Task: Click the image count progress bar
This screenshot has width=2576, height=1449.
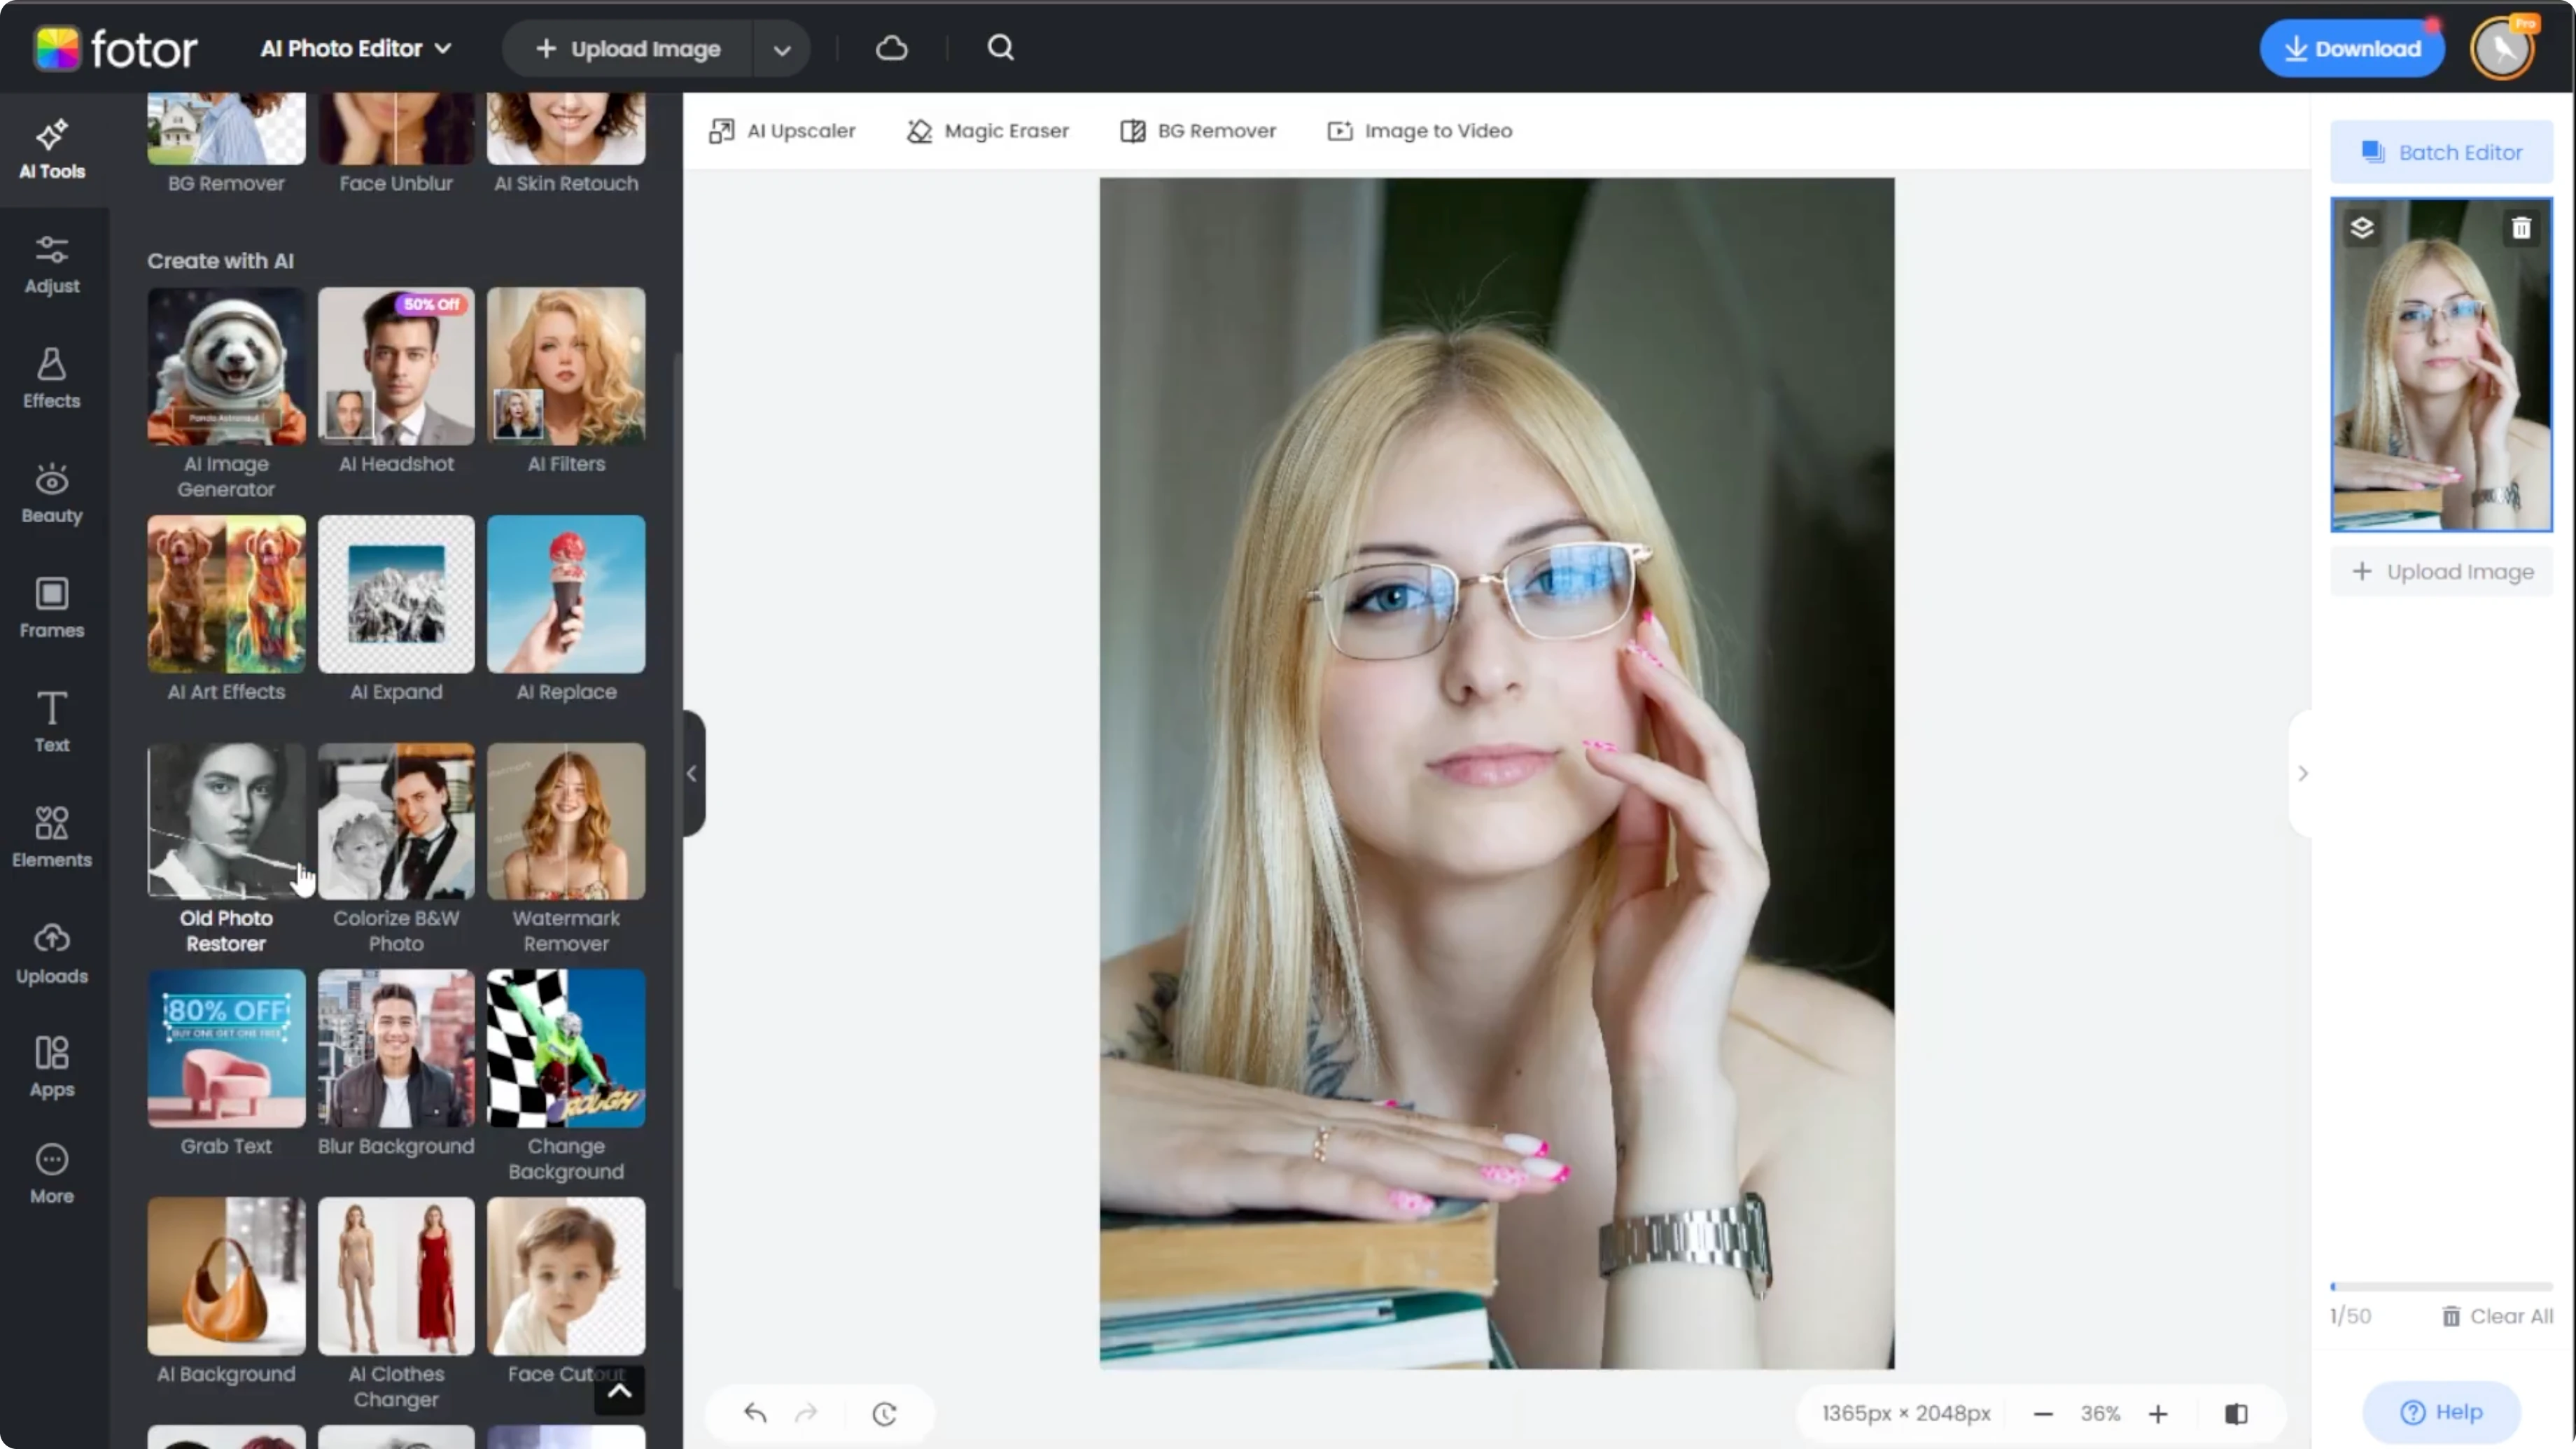Action: (x=2442, y=1287)
